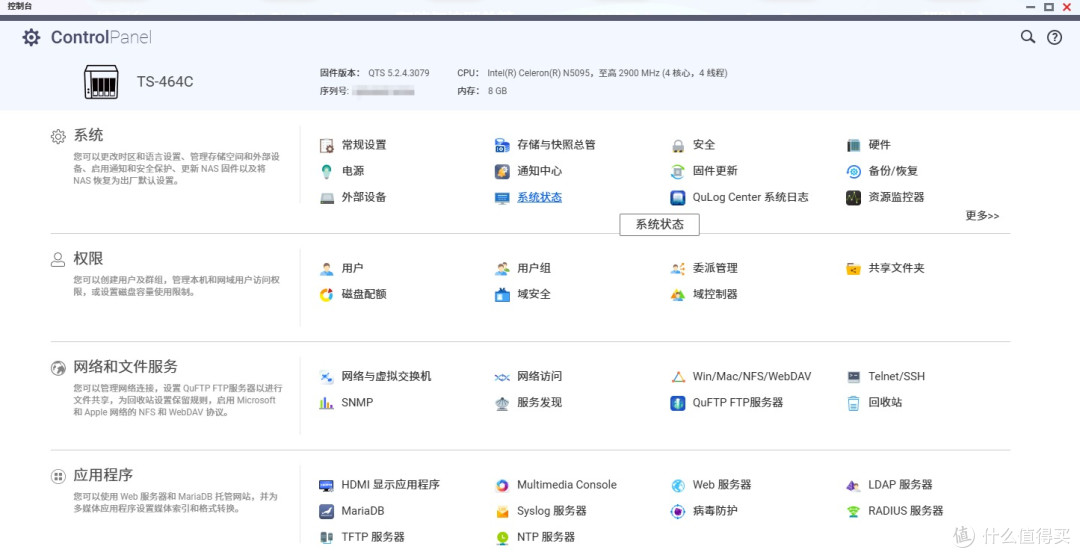This screenshot has width=1080, height=558.
Task: Click the QuFTP FTP服务器 icon
Action: [x=678, y=403]
